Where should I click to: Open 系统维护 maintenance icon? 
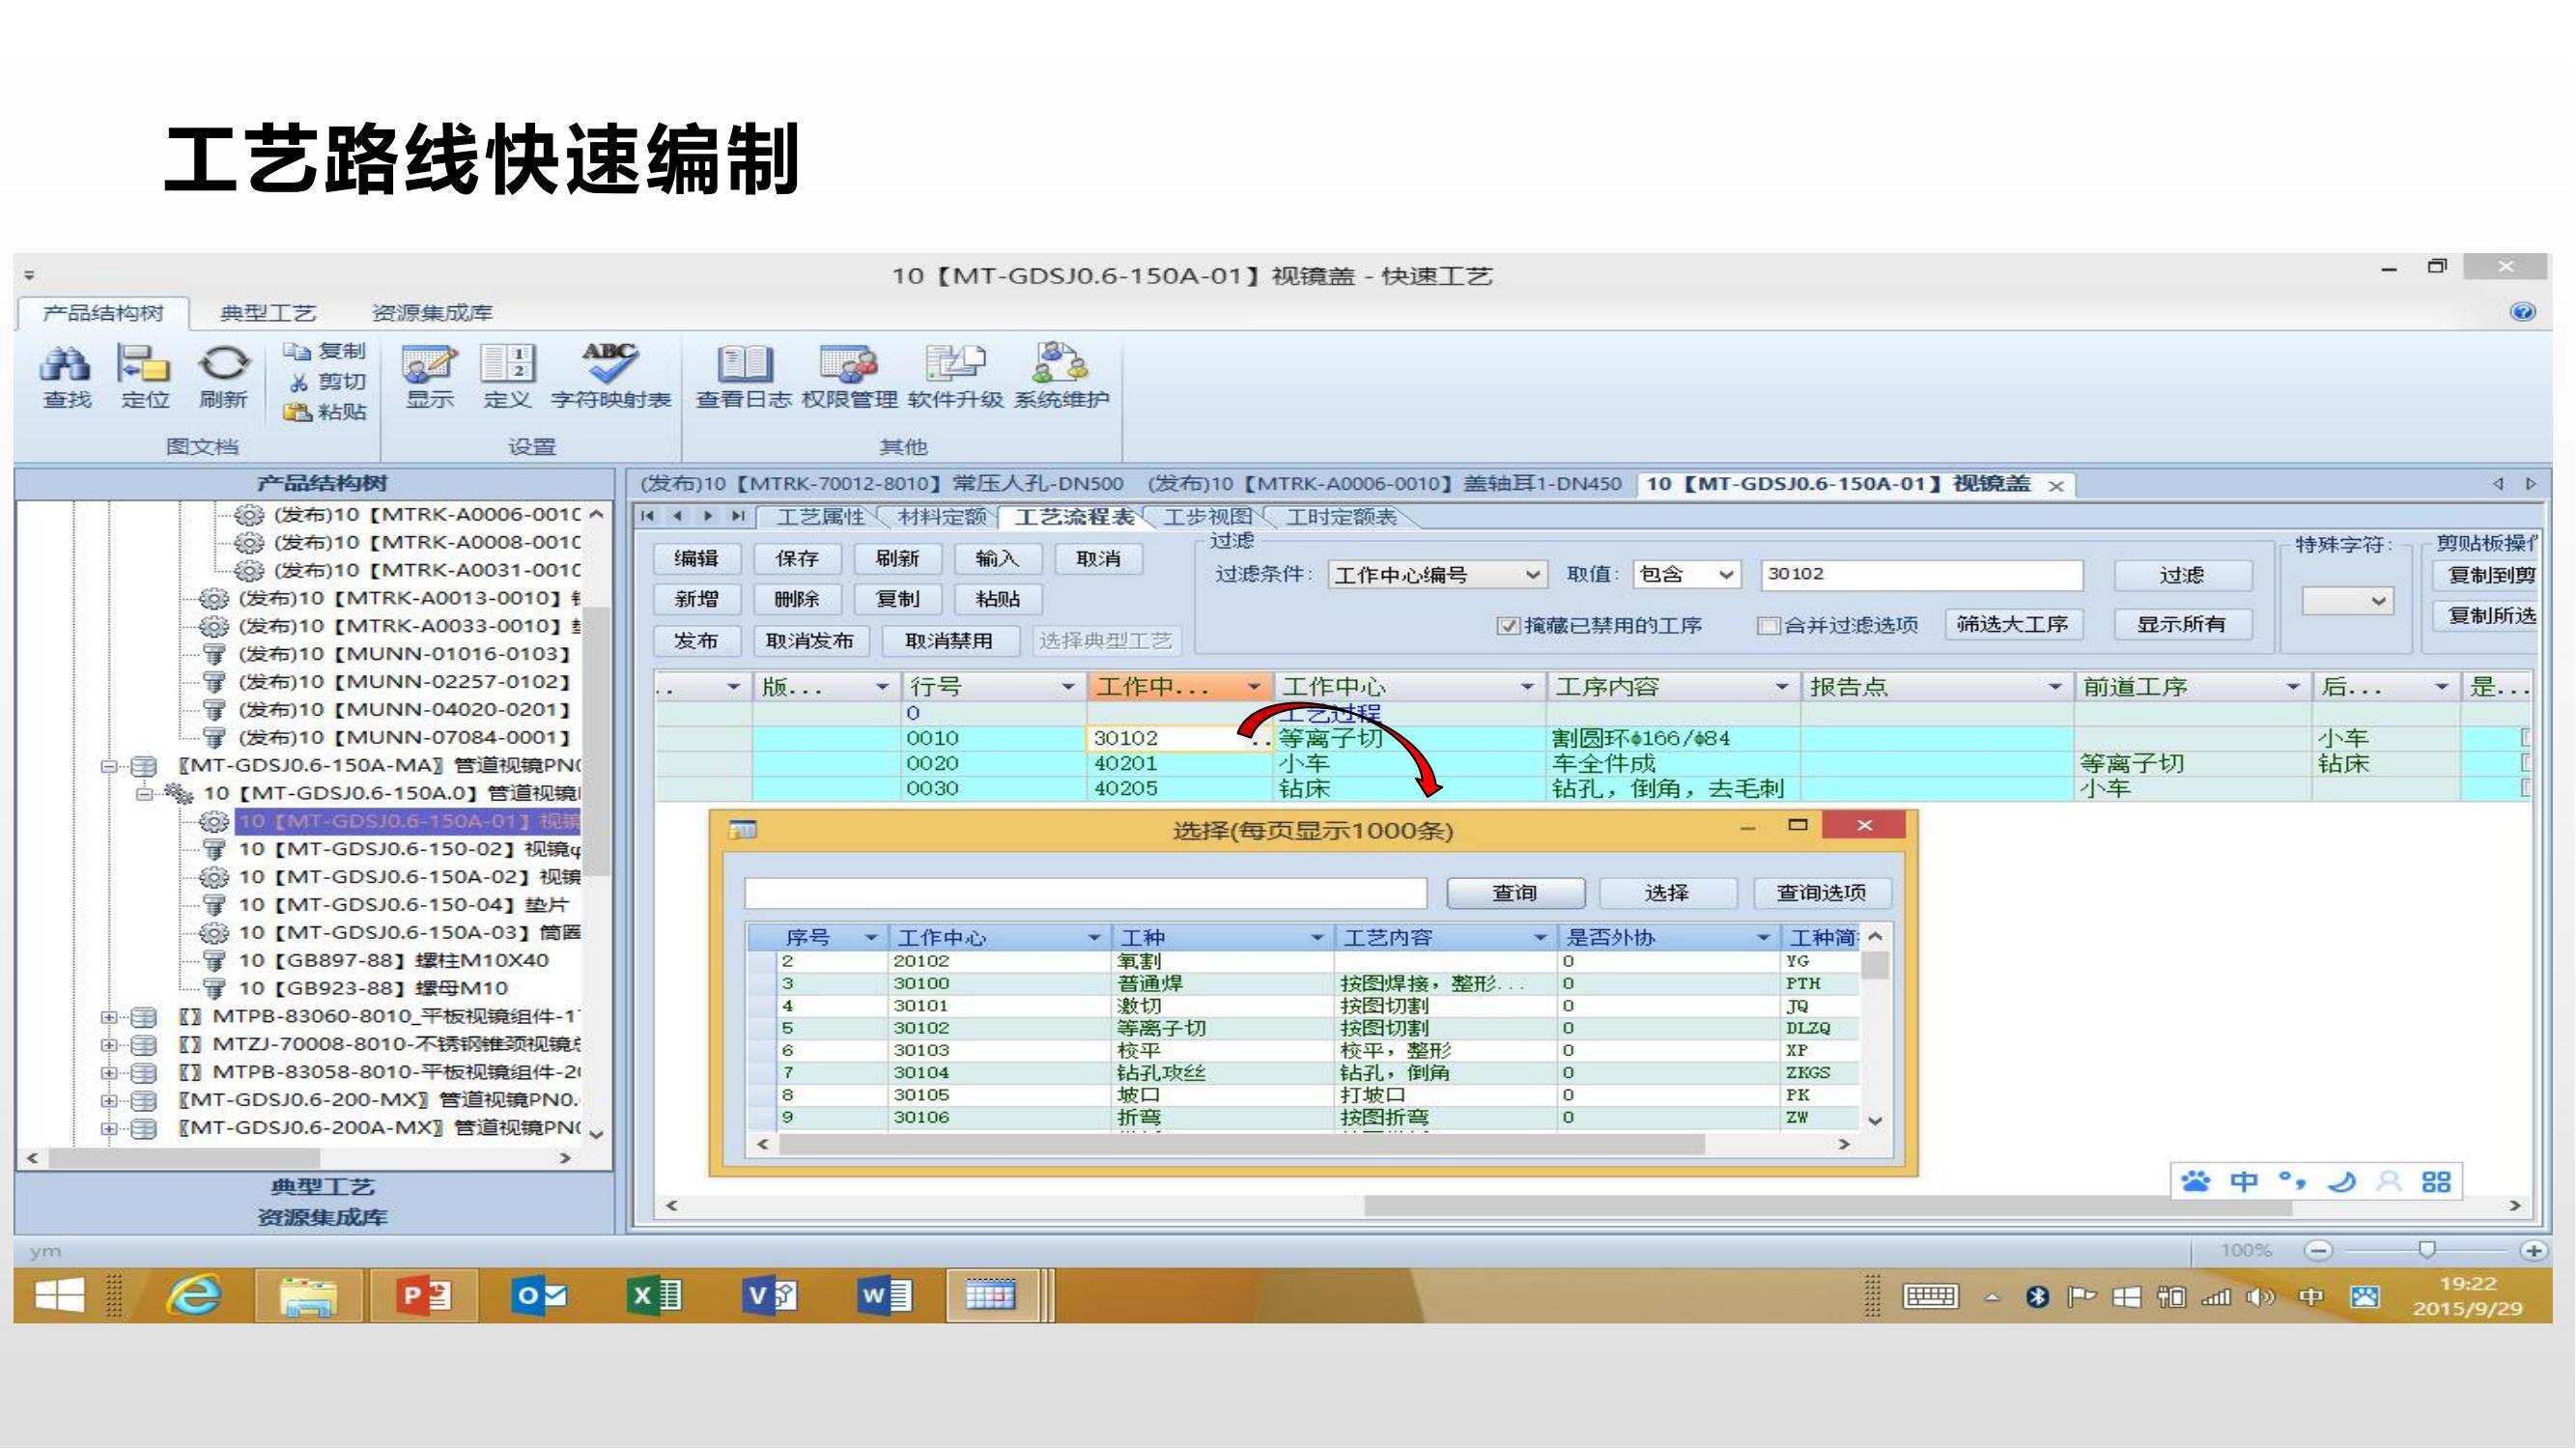1060,364
